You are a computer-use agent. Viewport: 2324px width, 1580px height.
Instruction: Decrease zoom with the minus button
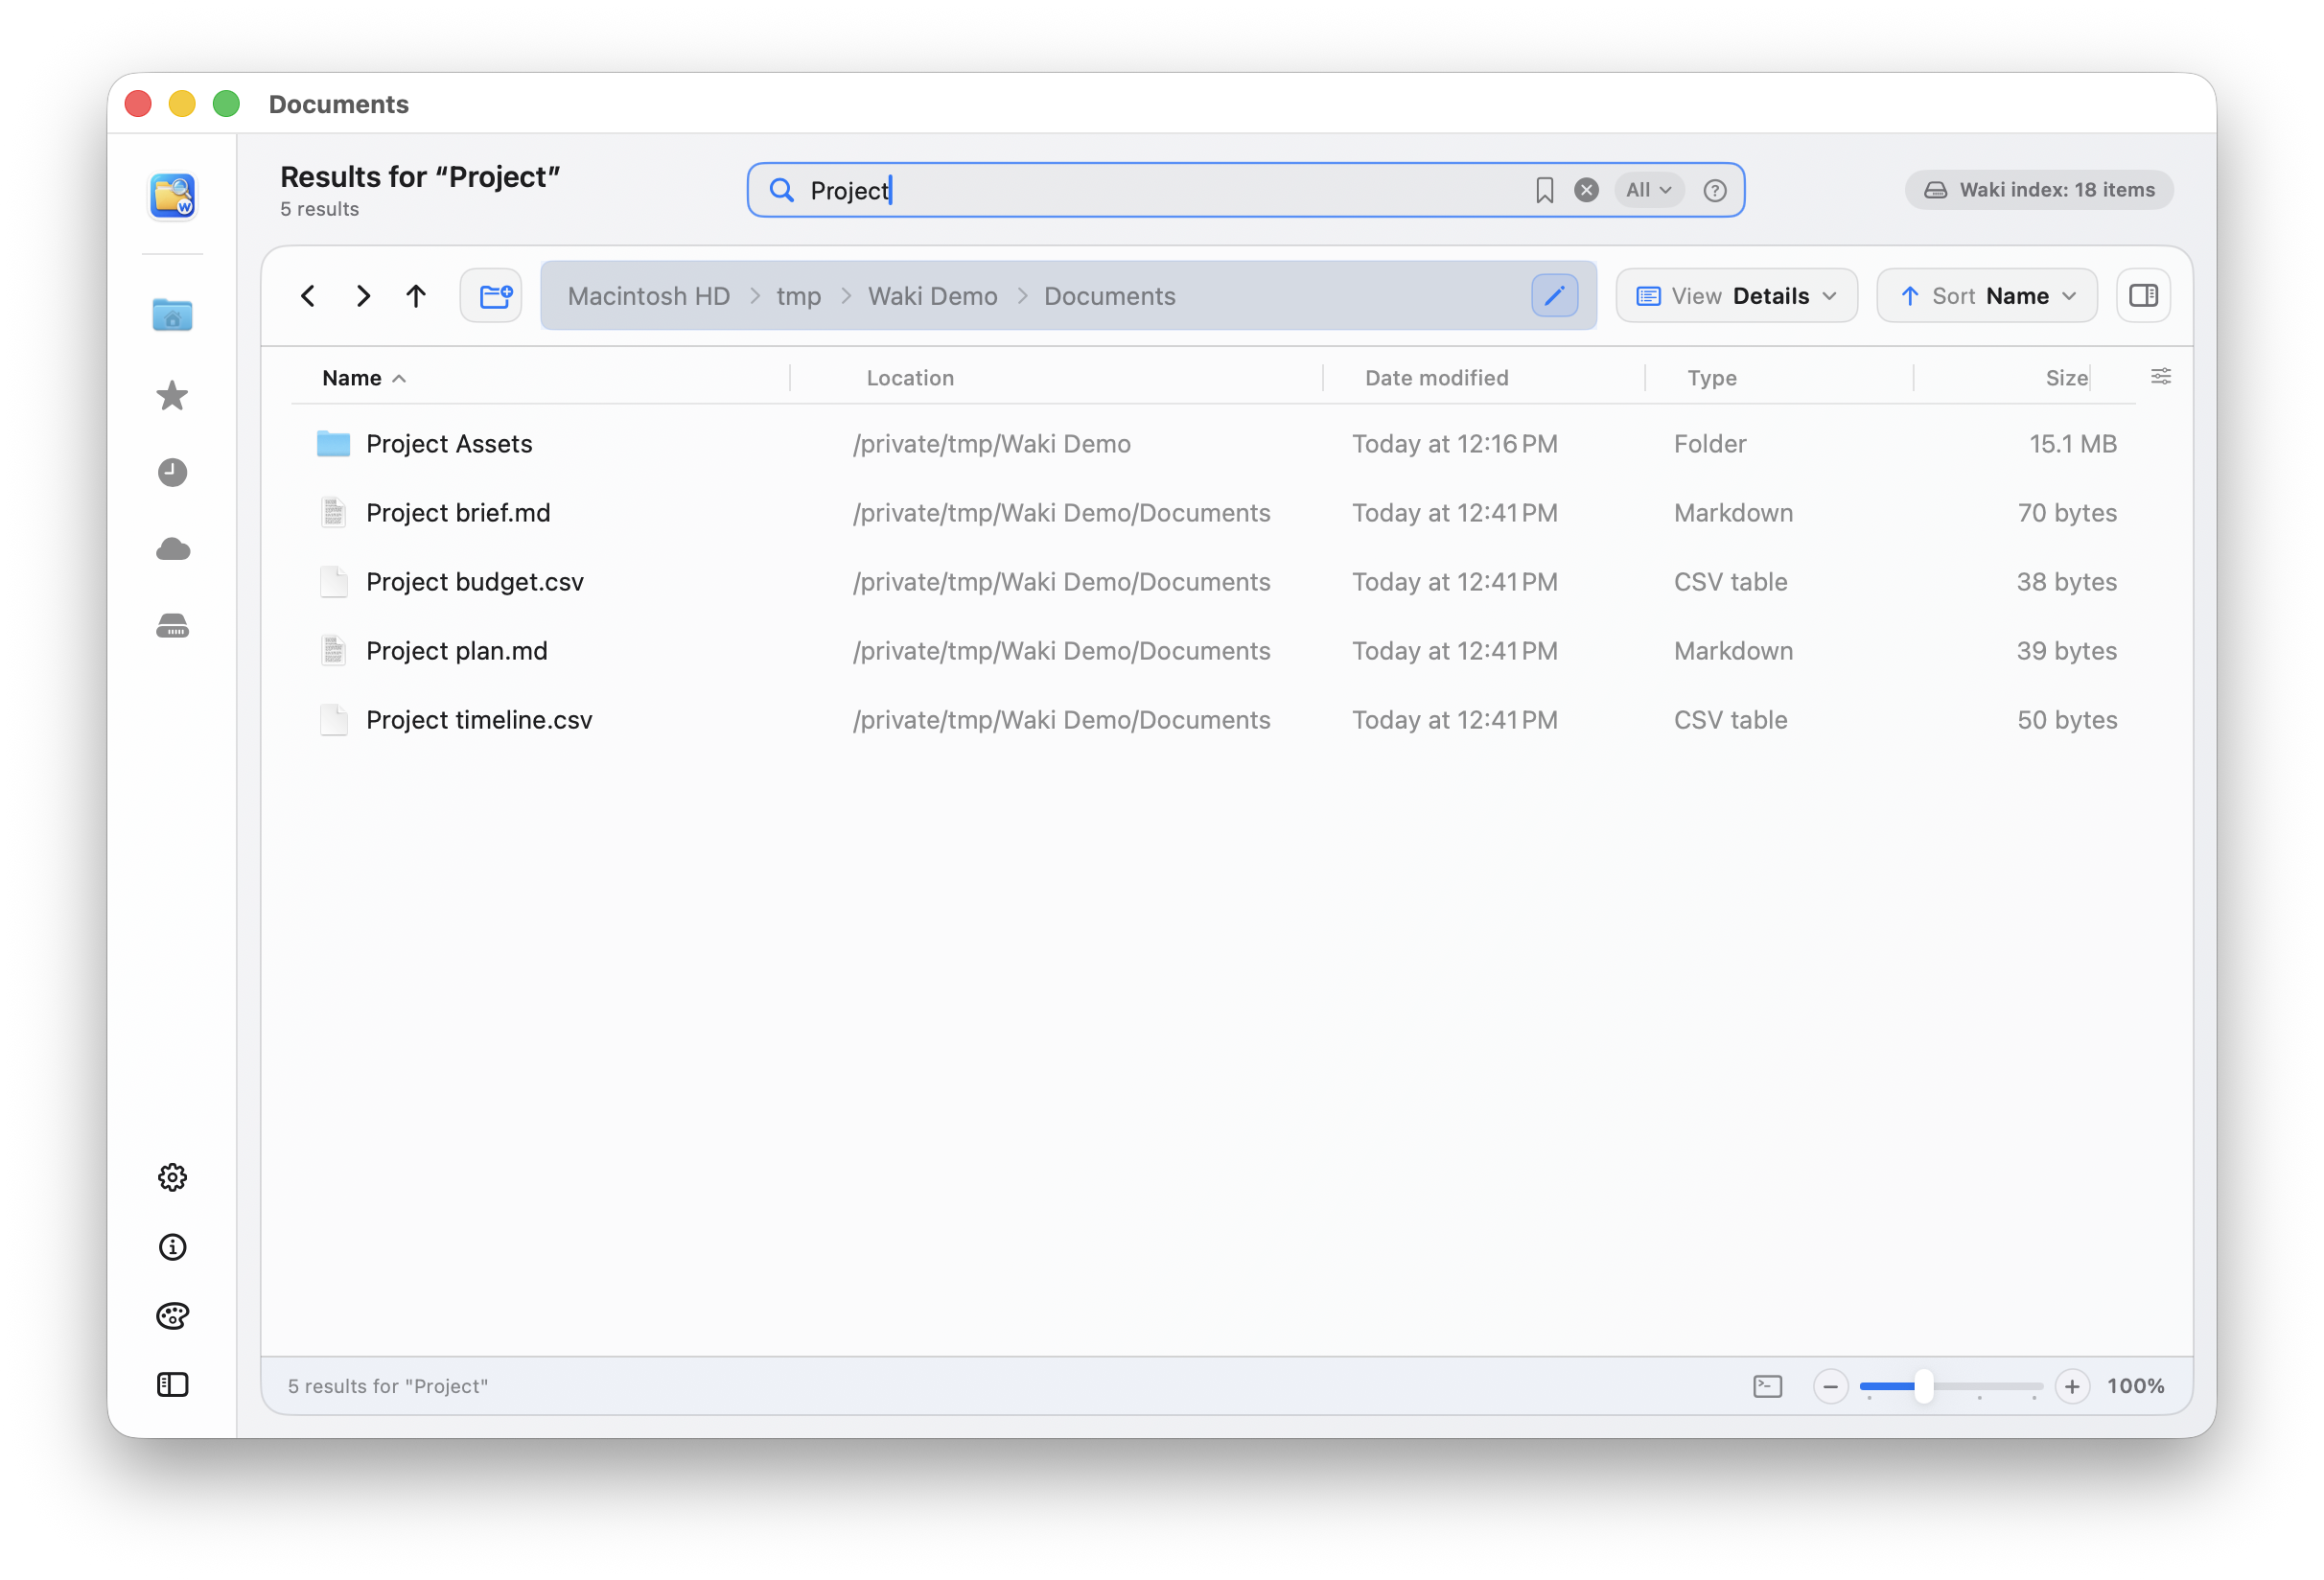pos(1830,1386)
